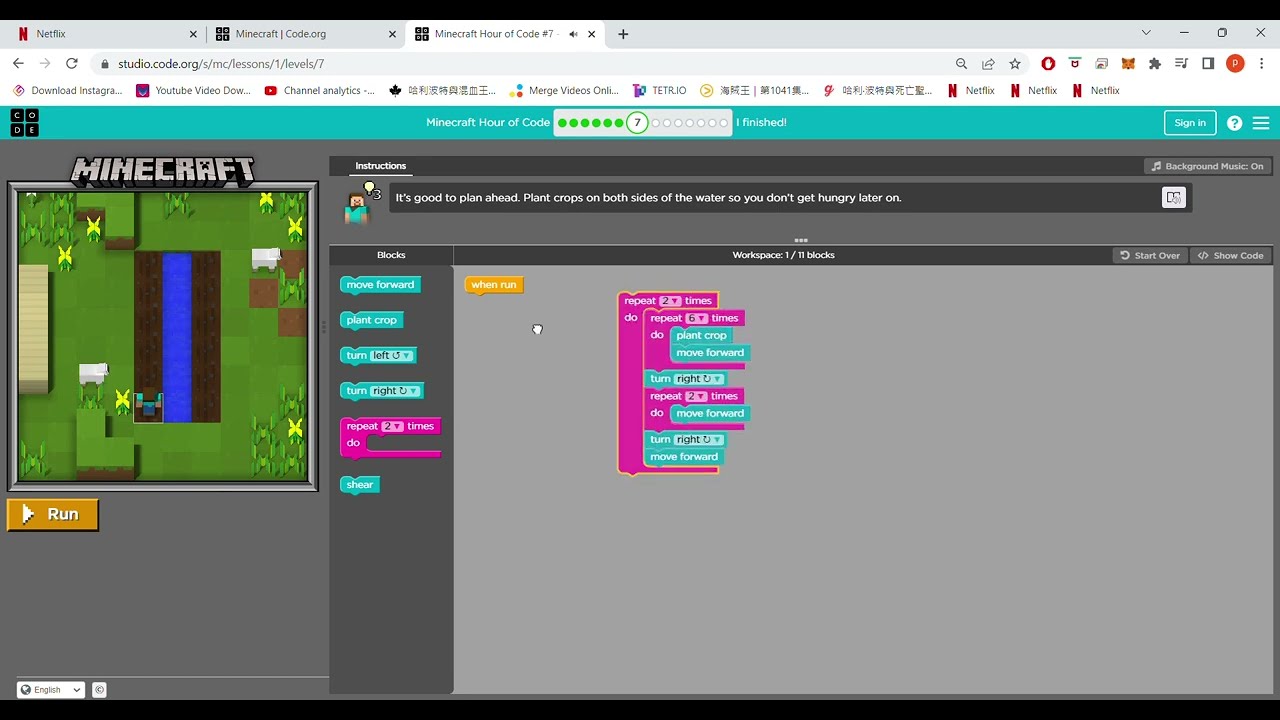Screen dimensions: 1280x720
Task: Click the instructions panel resize handle dots
Action: [801, 240]
